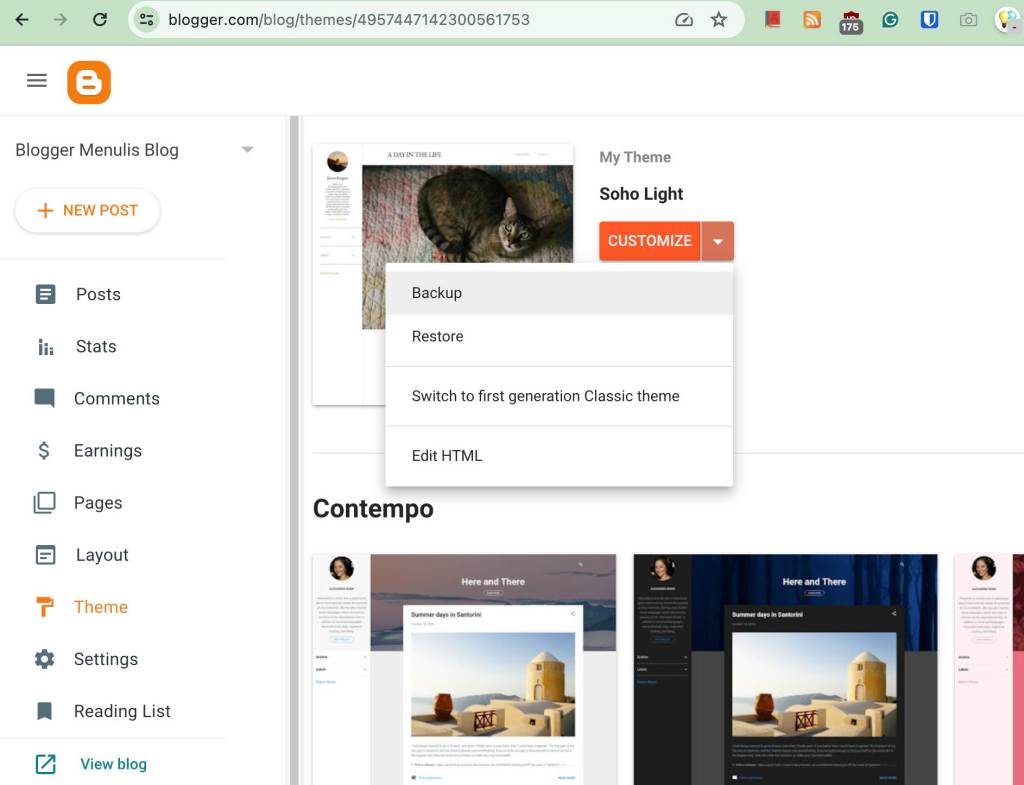Reload the Blogger themes page

pyautogui.click(x=99, y=20)
